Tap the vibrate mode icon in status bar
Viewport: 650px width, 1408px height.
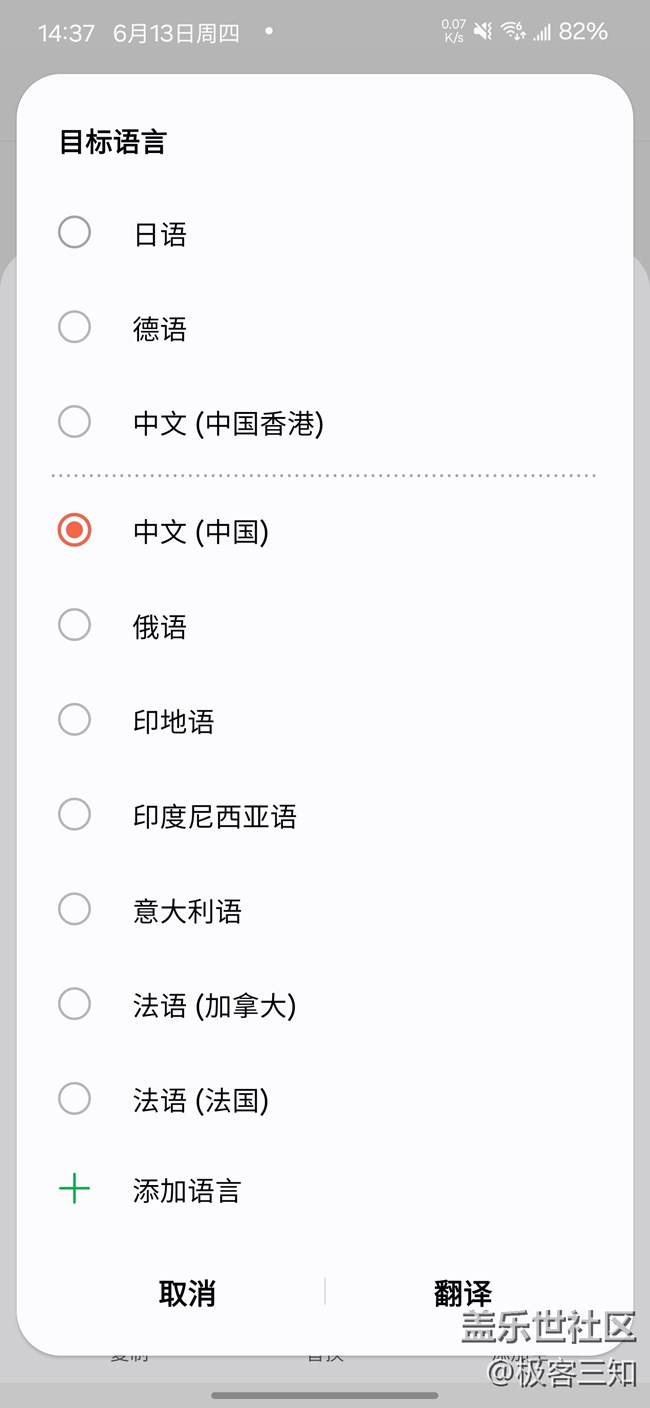(x=483, y=31)
